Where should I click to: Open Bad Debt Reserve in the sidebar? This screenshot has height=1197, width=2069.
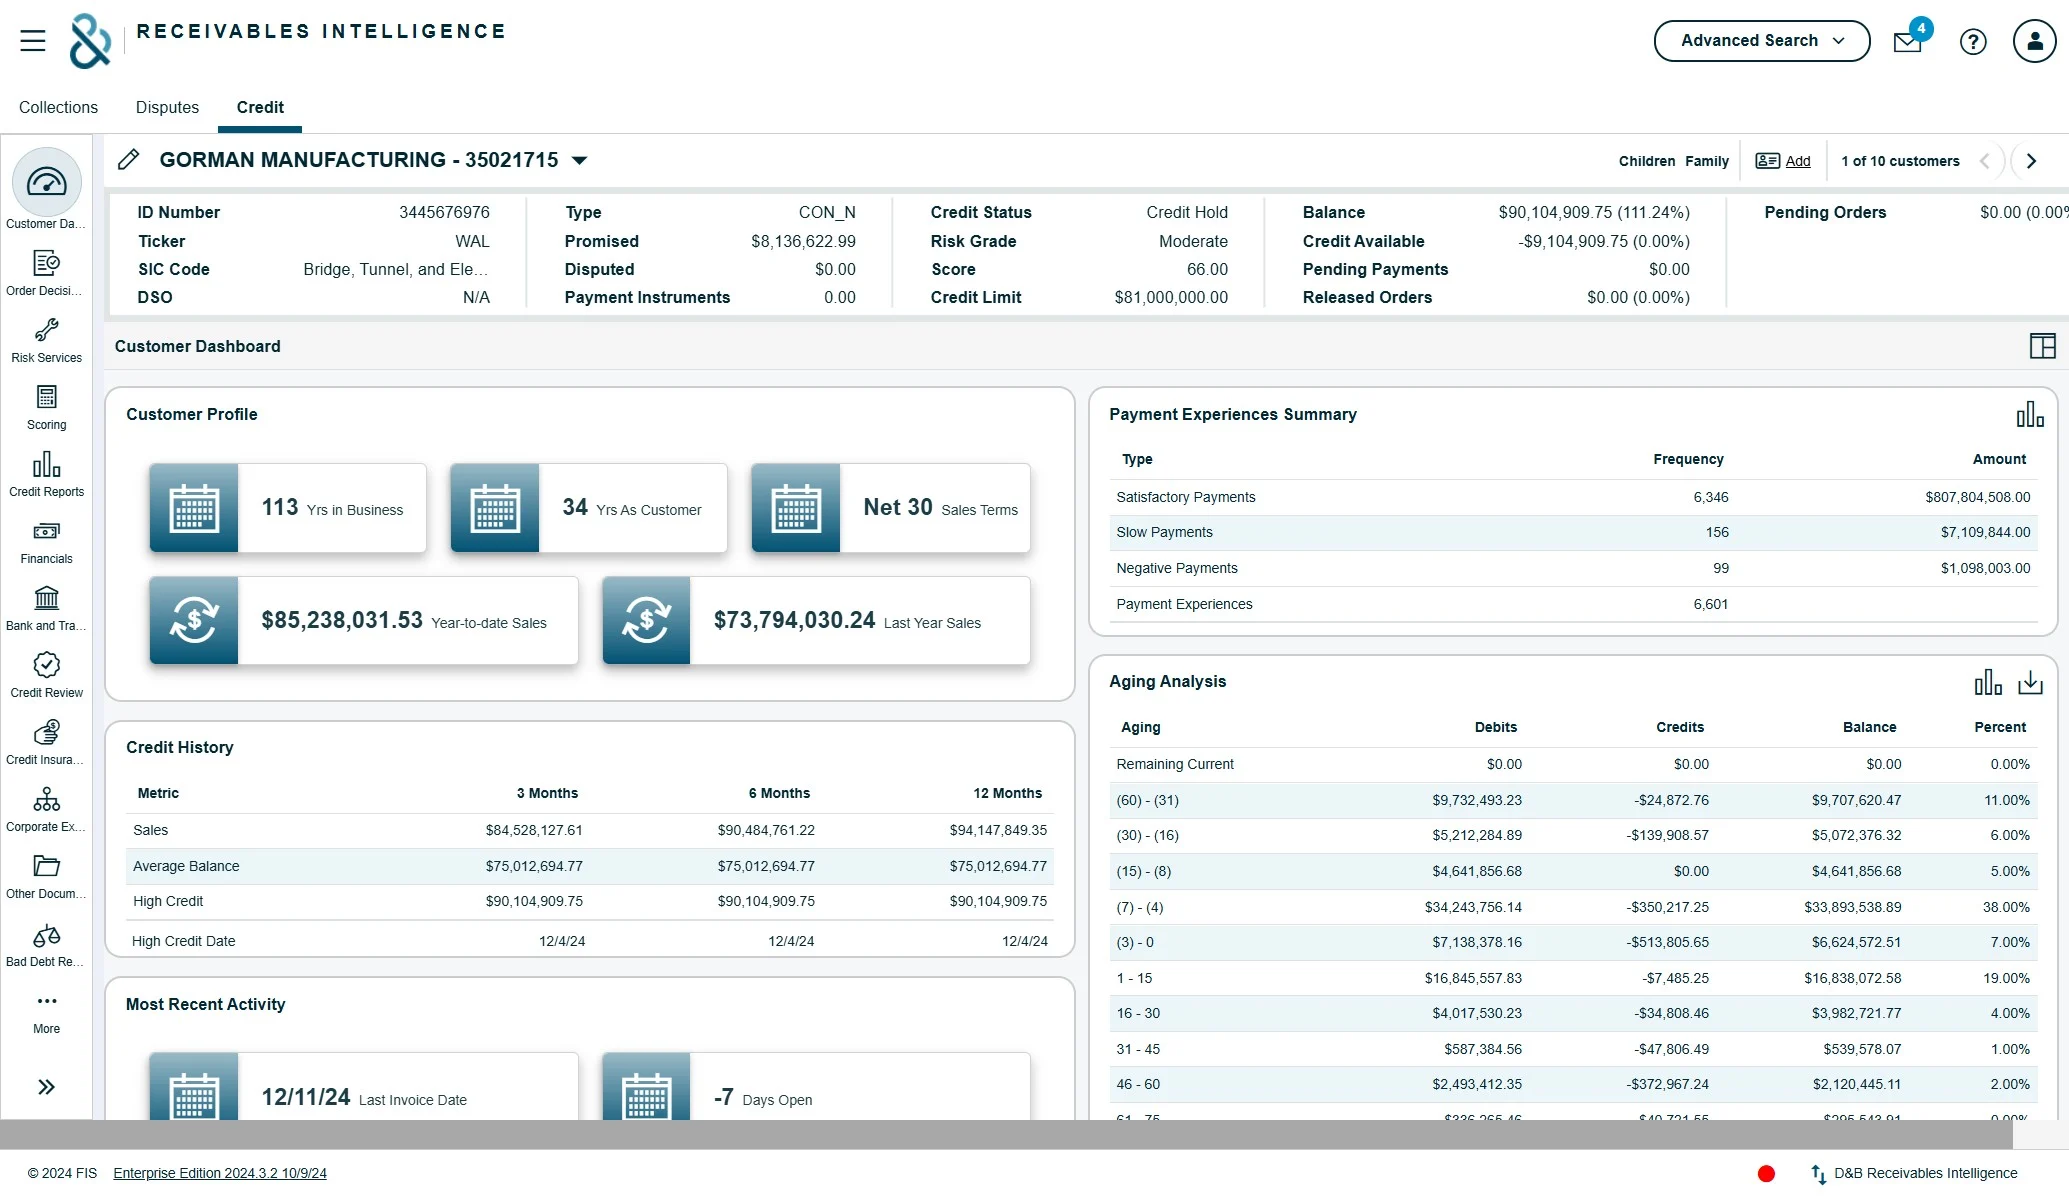coord(46,944)
